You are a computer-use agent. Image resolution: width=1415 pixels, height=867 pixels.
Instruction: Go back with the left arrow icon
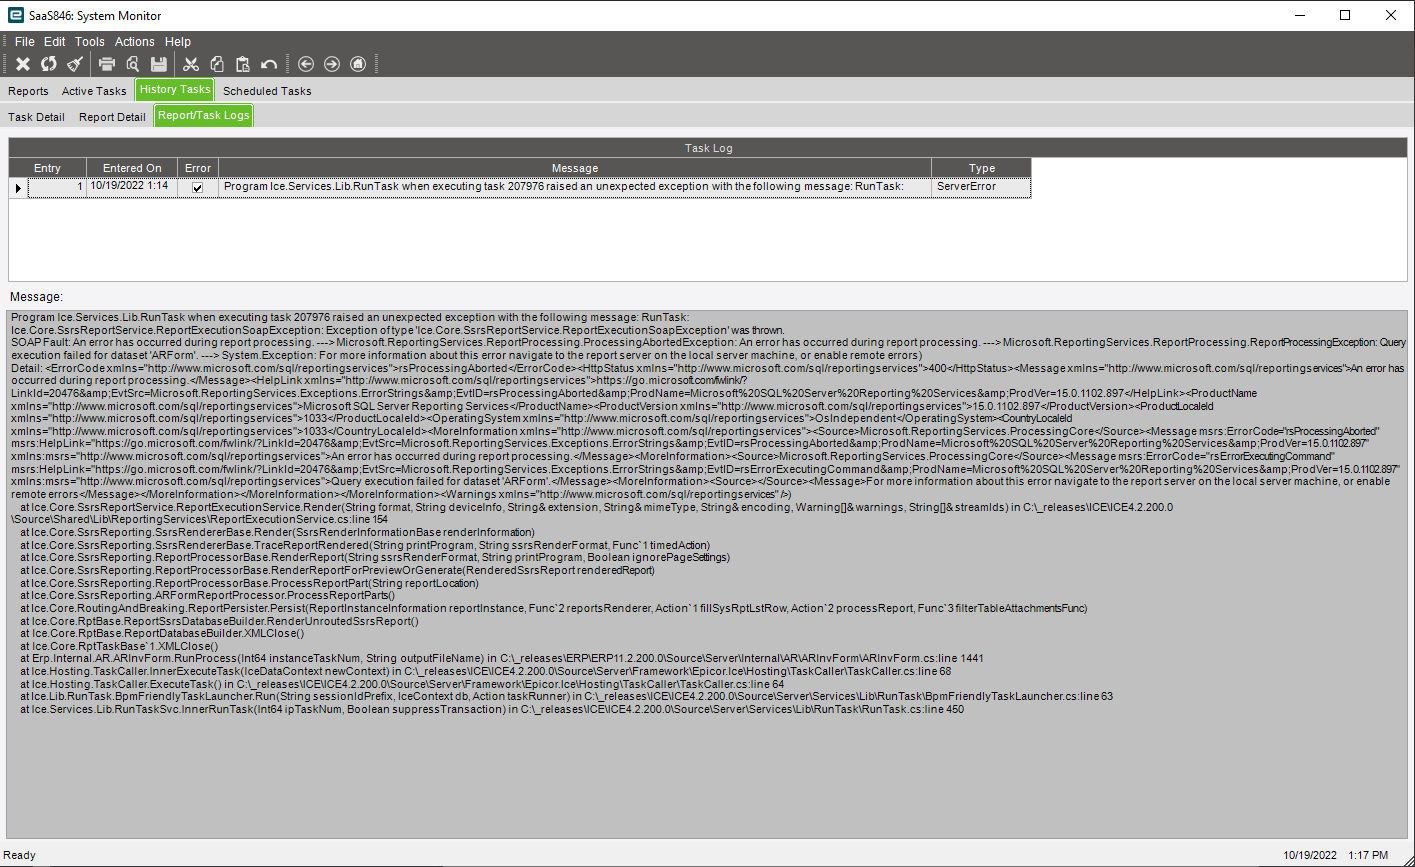(x=306, y=64)
